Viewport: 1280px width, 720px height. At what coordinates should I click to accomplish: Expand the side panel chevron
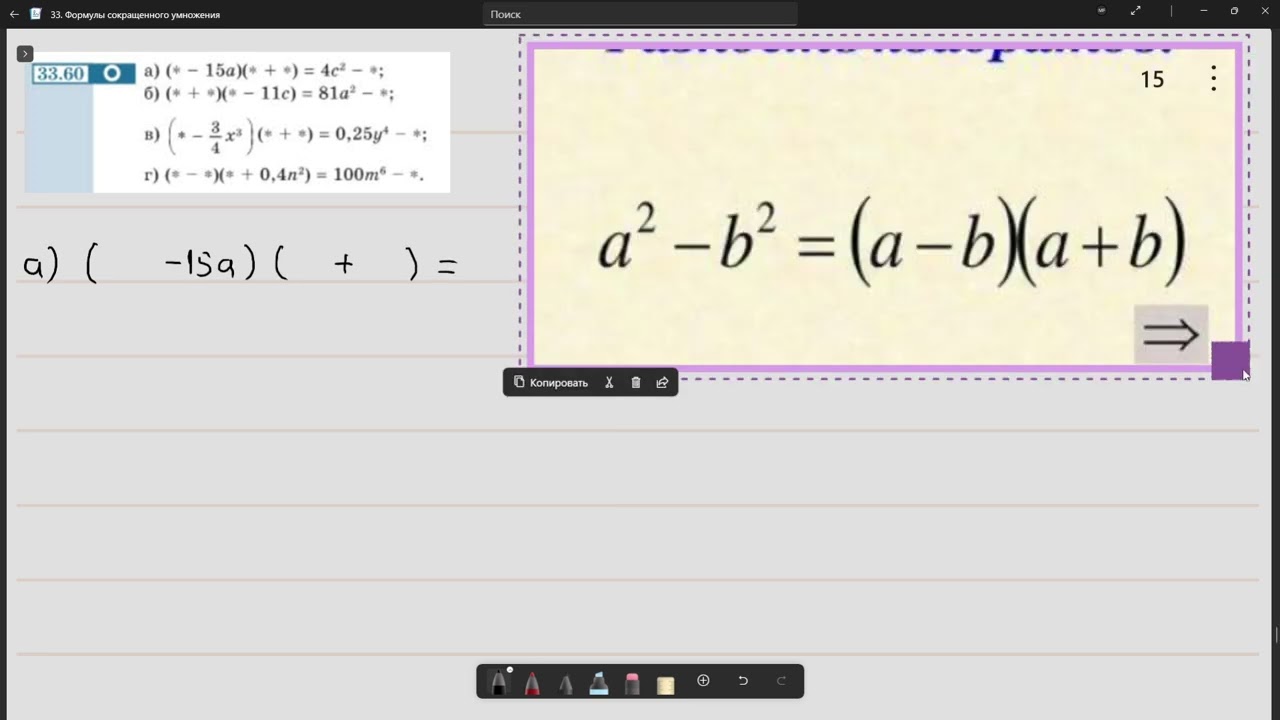(x=25, y=53)
